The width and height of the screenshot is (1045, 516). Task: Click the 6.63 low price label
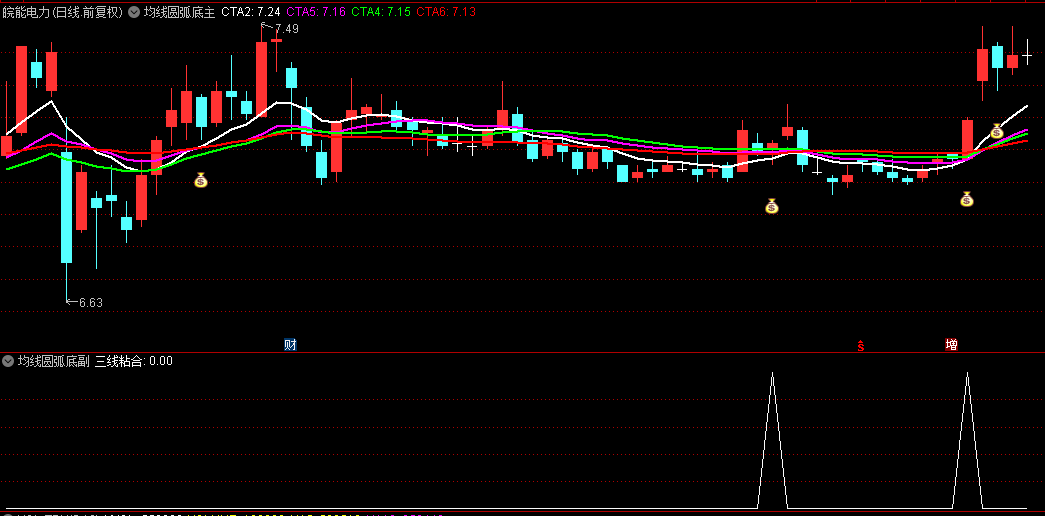point(91,303)
